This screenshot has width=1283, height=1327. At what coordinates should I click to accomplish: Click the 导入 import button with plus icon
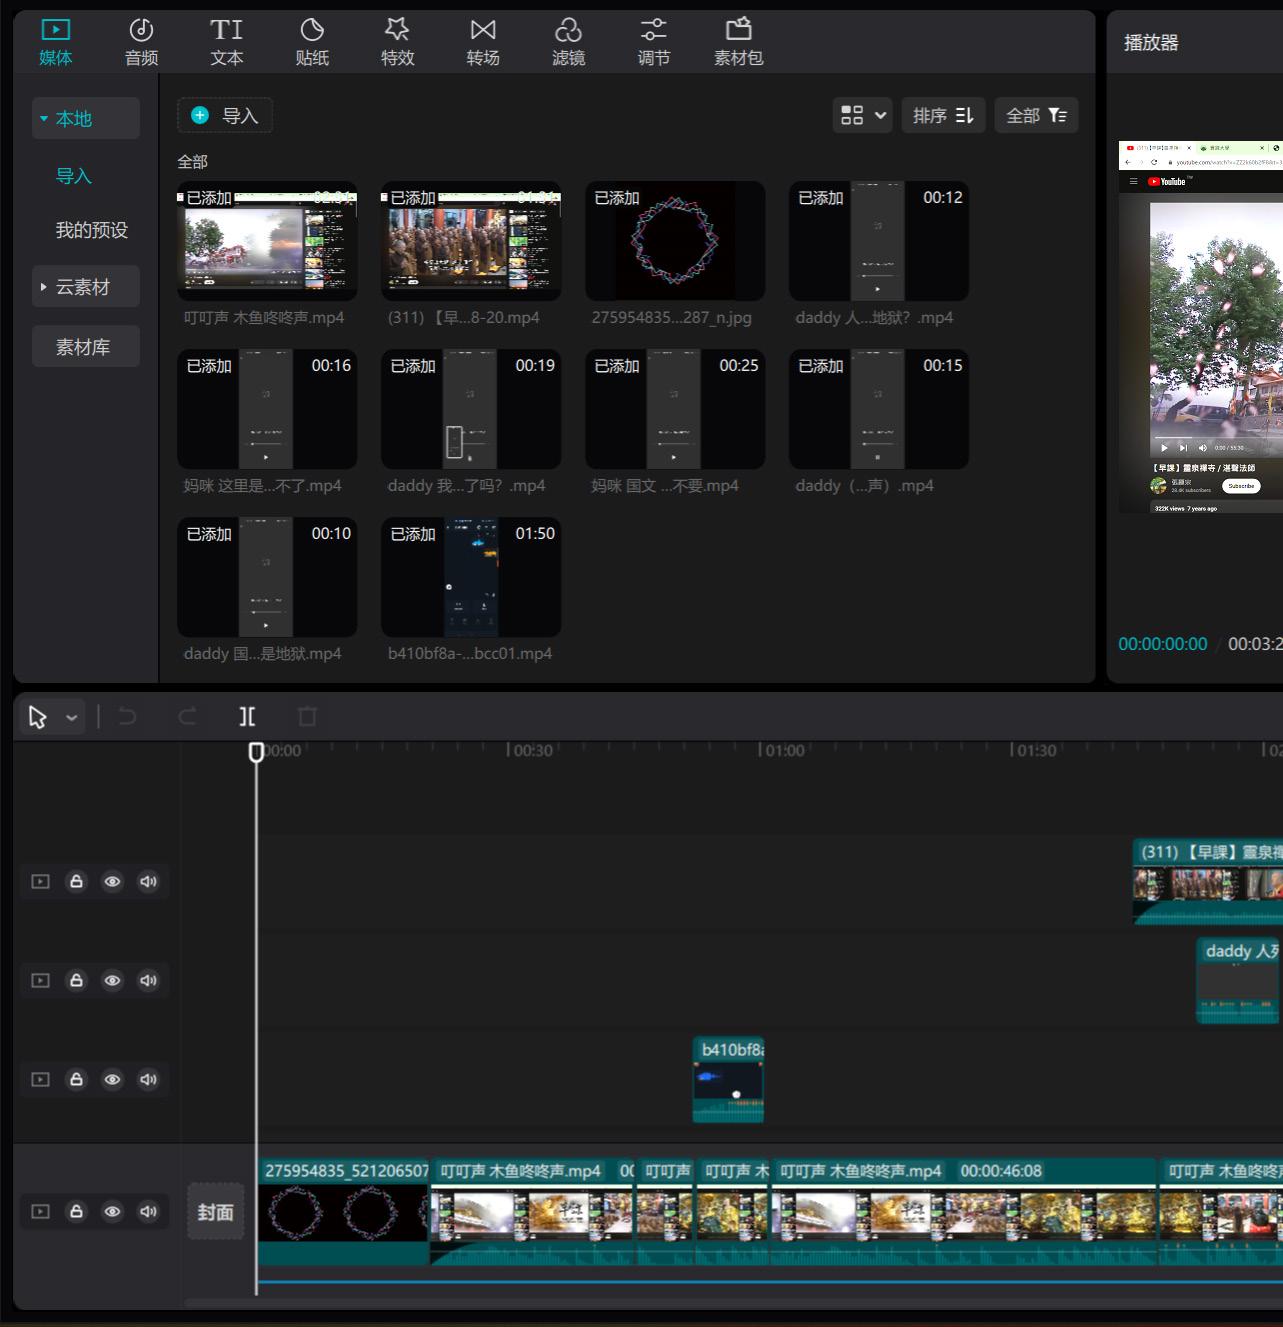[225, 115]
